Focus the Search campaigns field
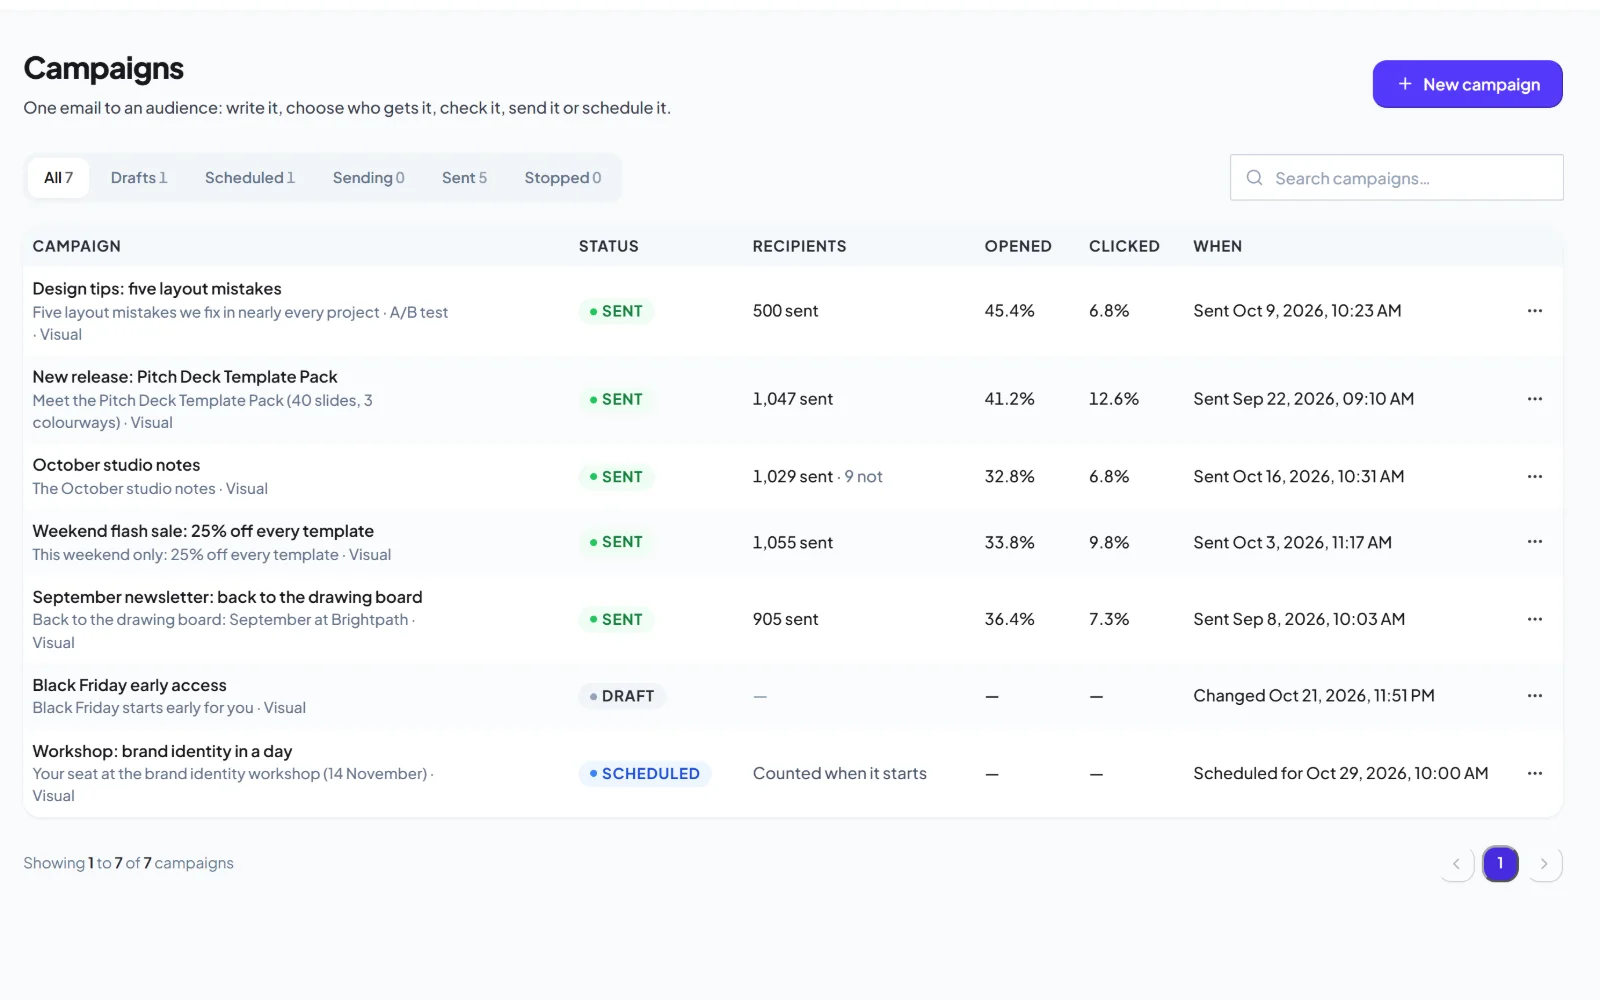 coord(1396,178)
